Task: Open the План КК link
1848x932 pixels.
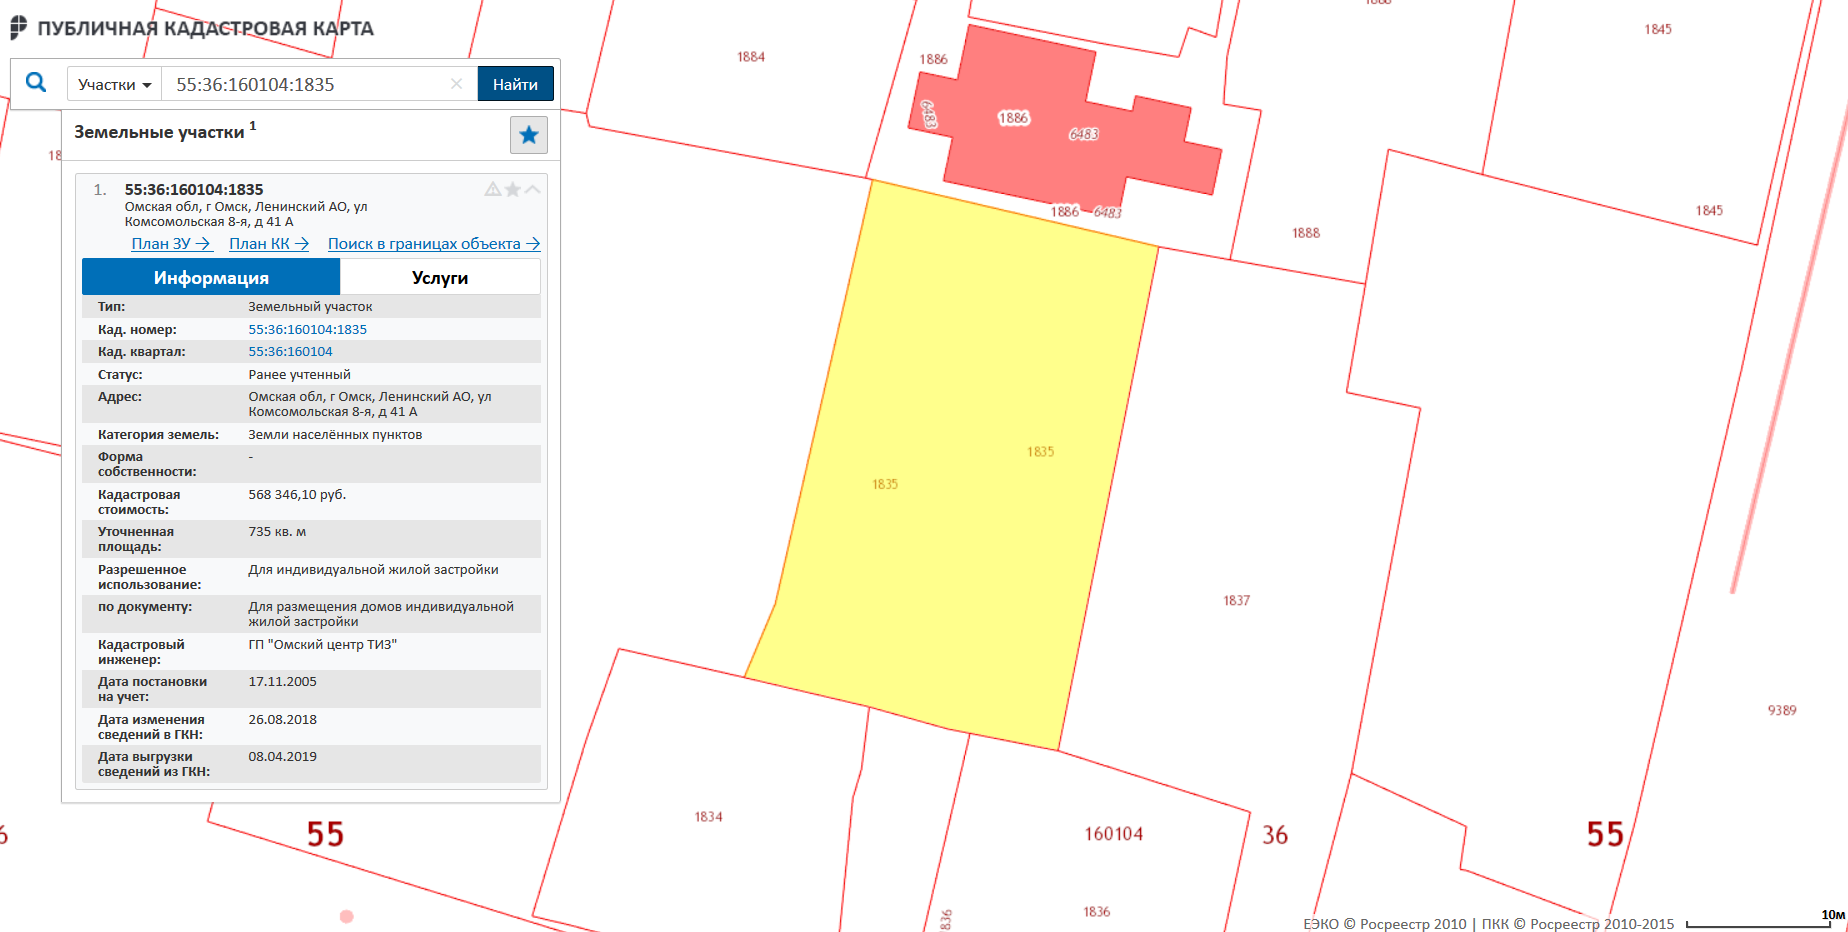Action: (x=268, y=244)
